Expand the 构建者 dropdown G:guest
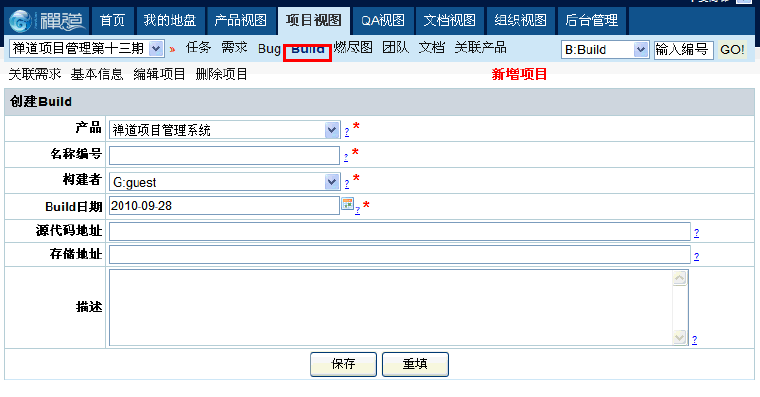 332,182
